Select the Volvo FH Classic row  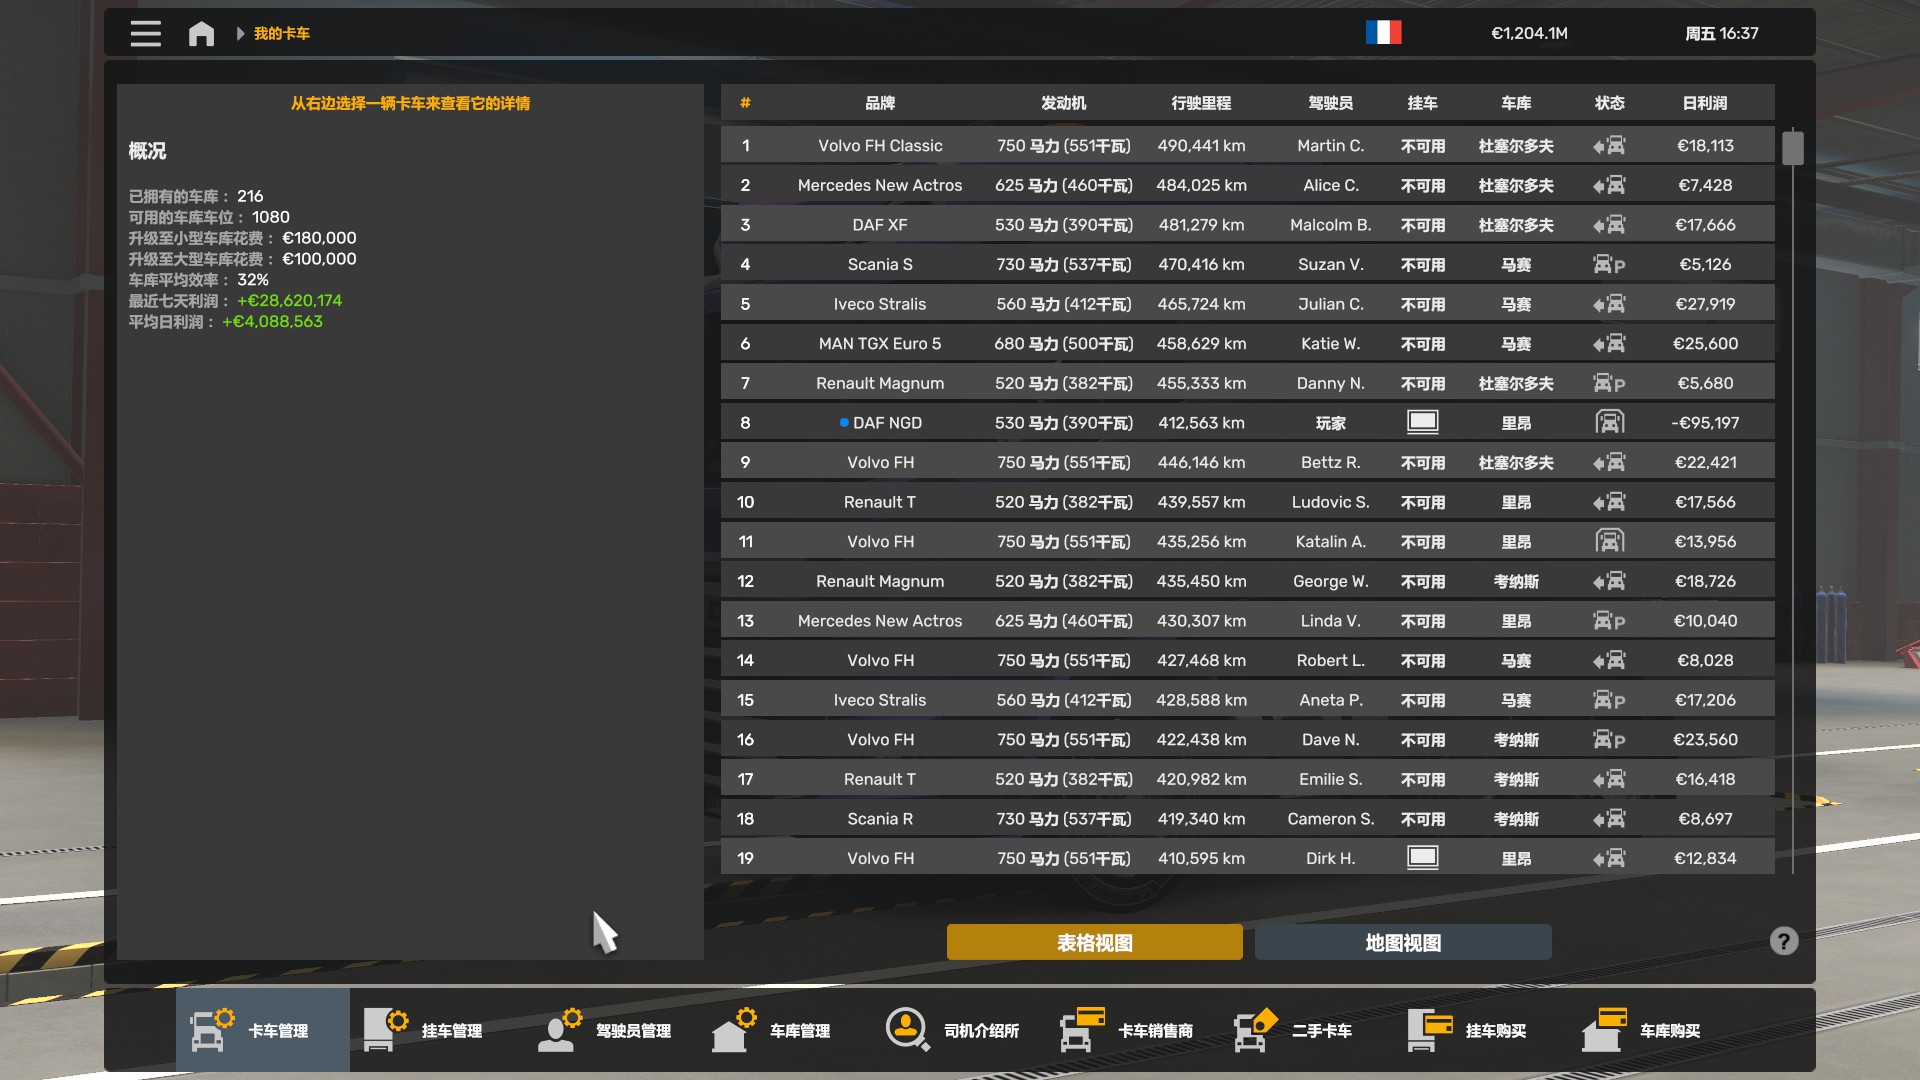(880, 146)
